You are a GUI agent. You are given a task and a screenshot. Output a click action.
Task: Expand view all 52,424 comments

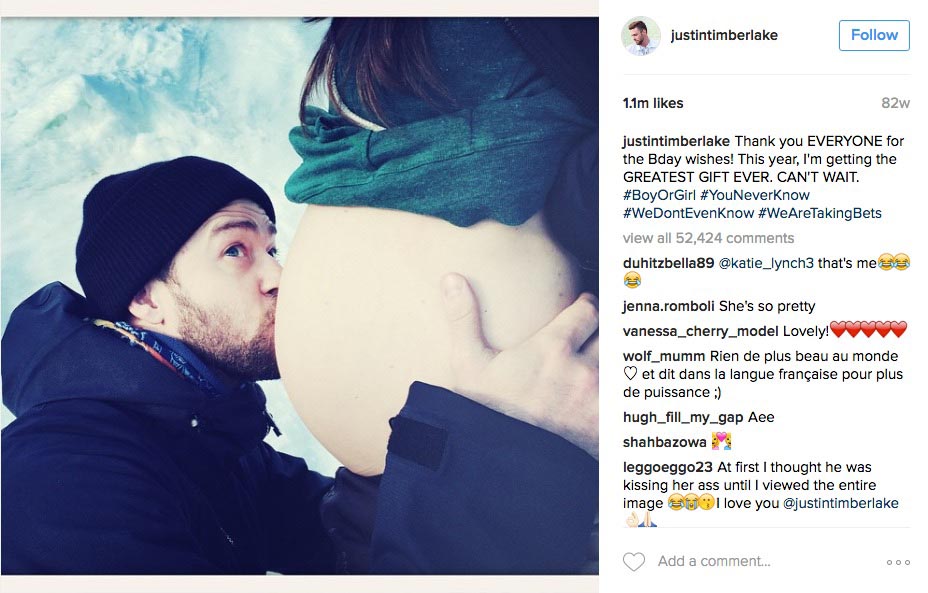[708, 238]
